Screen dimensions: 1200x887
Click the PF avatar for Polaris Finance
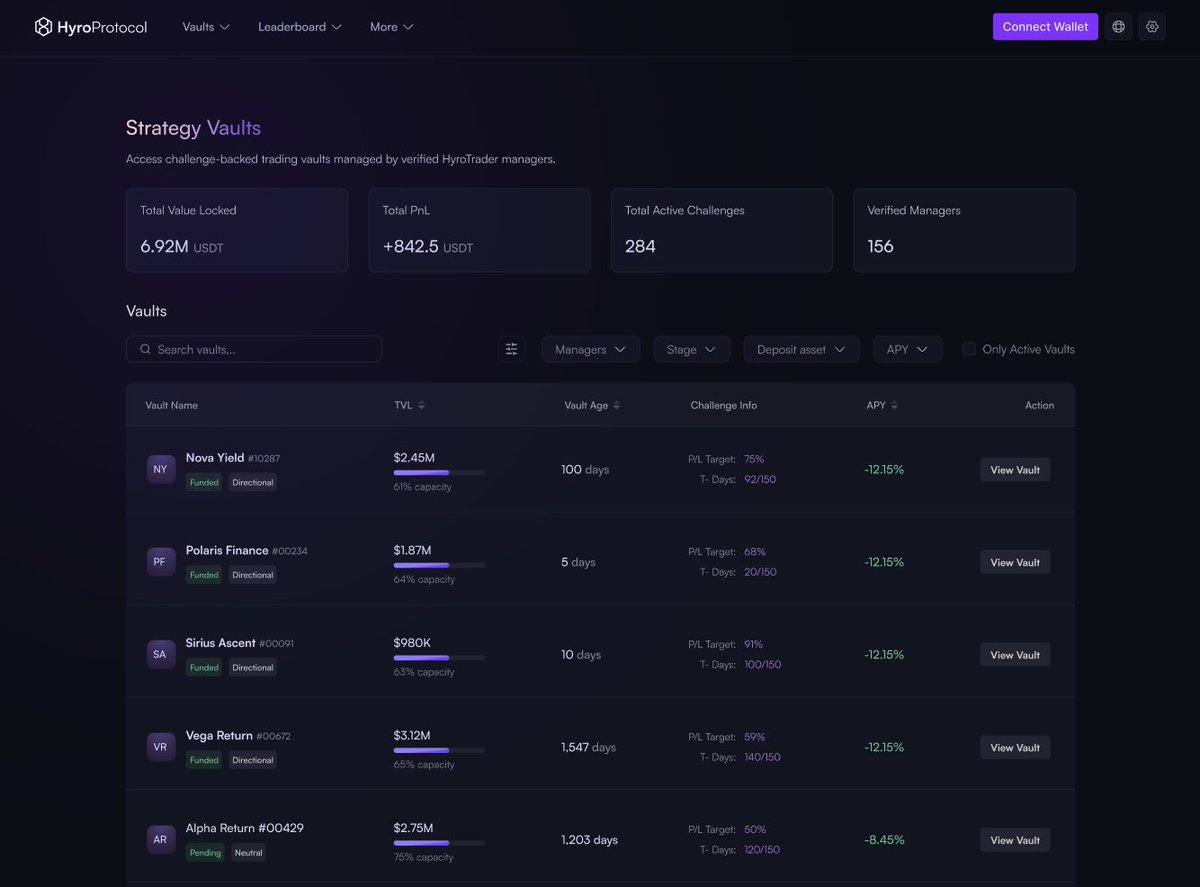pyautogui.click(x=161, y=562)
